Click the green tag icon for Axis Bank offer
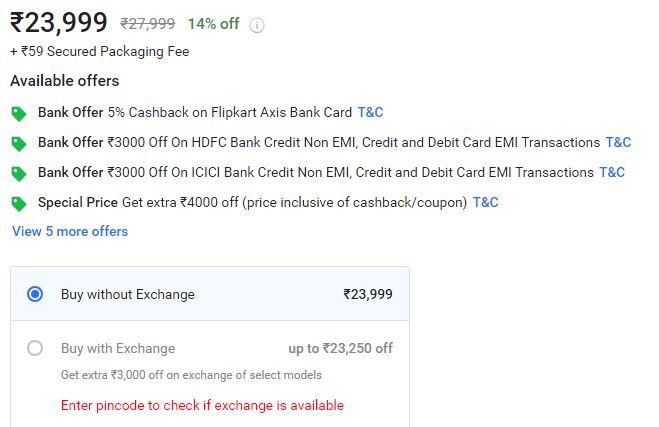The width and height of the screenshot is (659, 427). [18, 113]
